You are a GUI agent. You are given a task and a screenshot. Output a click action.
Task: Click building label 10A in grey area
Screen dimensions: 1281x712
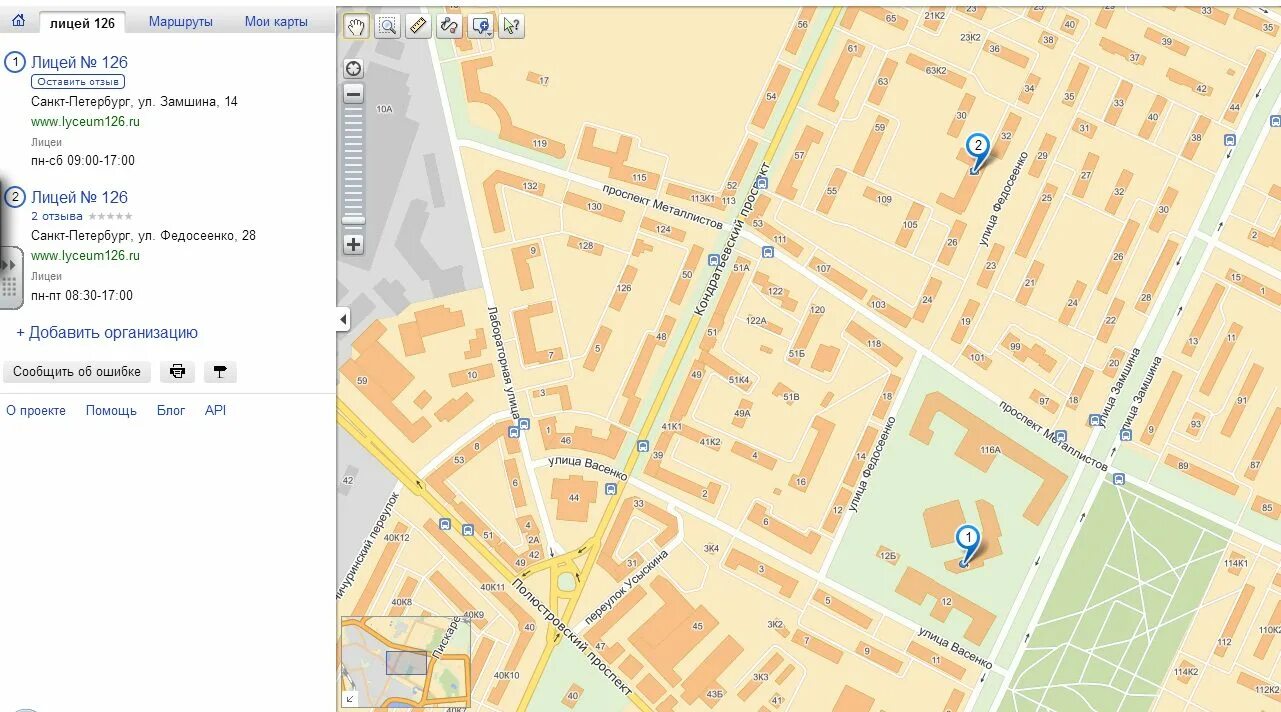(384, 109)
